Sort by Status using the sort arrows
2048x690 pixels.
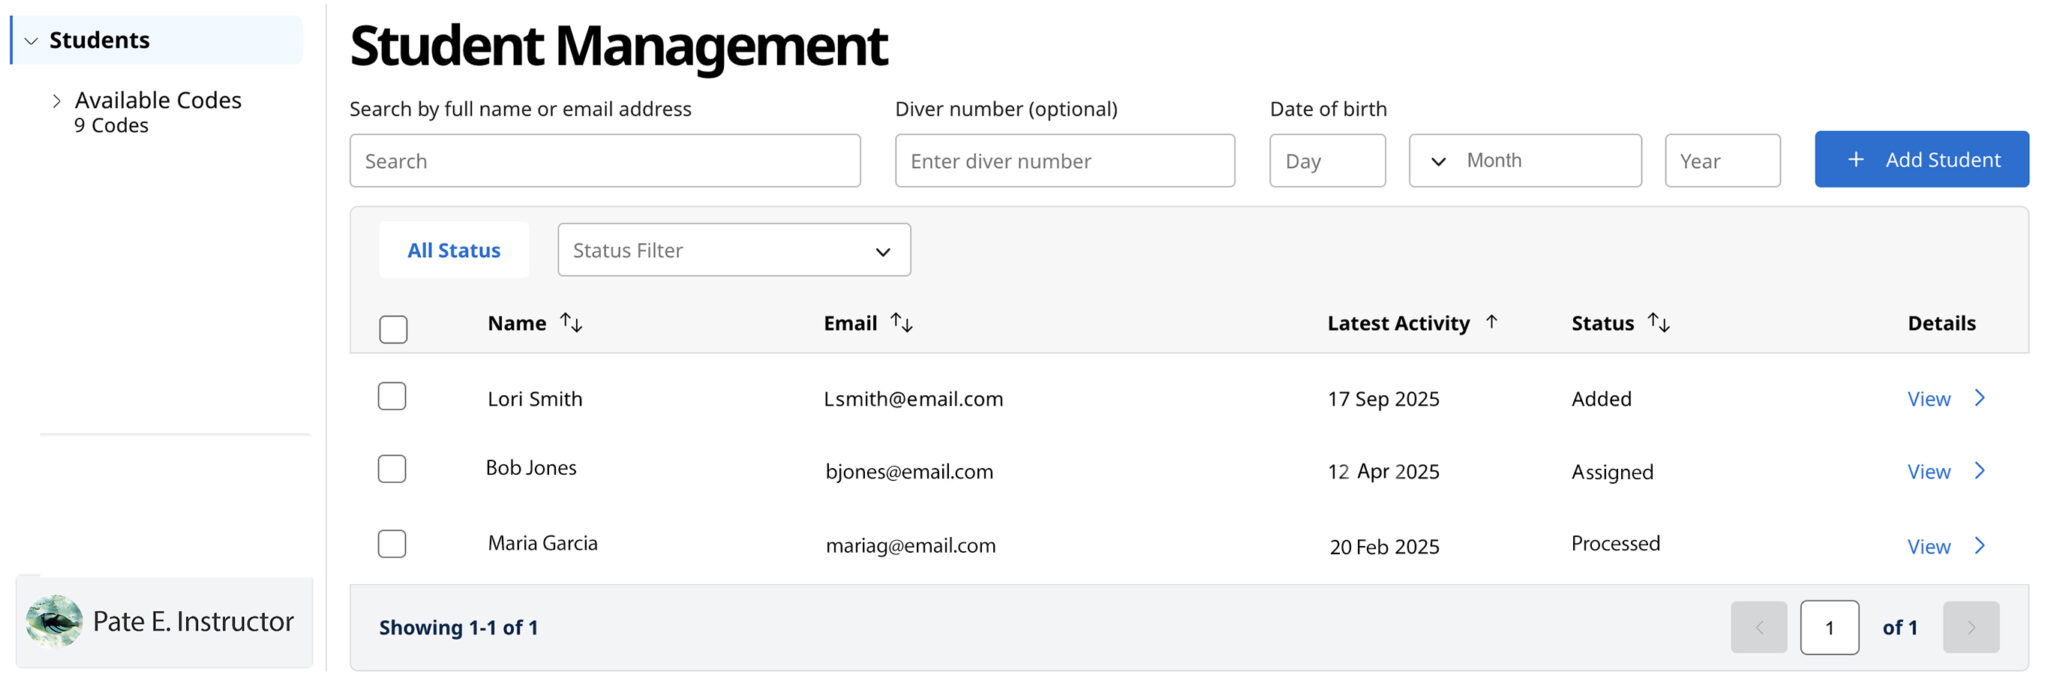tap(1659, 323)
